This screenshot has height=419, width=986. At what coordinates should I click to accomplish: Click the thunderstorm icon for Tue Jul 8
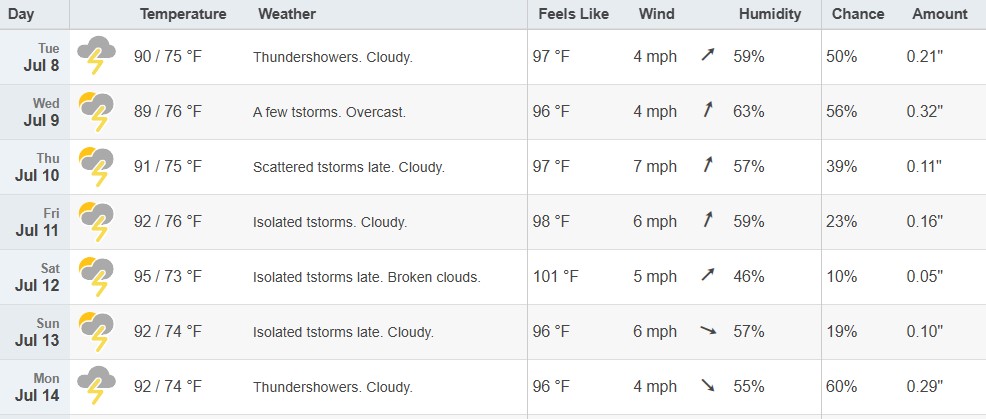(96, 56)
